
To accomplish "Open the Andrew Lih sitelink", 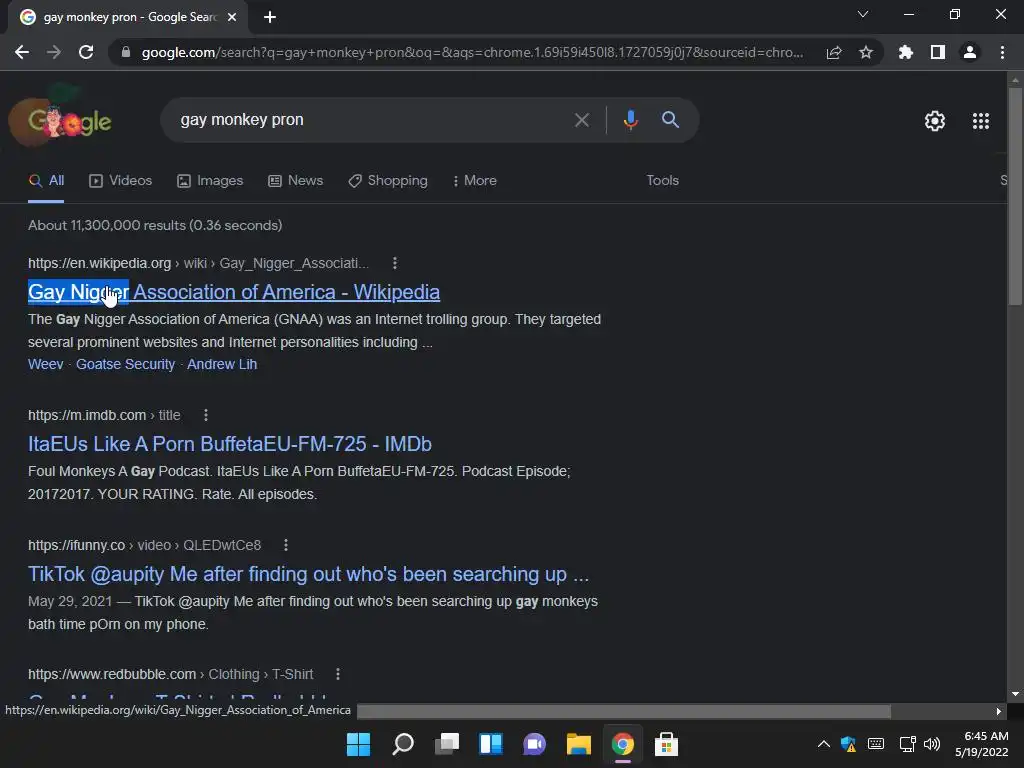I will (222, 364).
